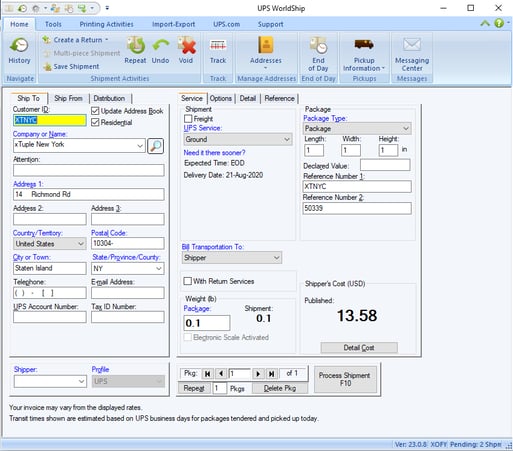513x451 pixels.
Task: Click the City or Town field
Action: [x=50, y=268]
